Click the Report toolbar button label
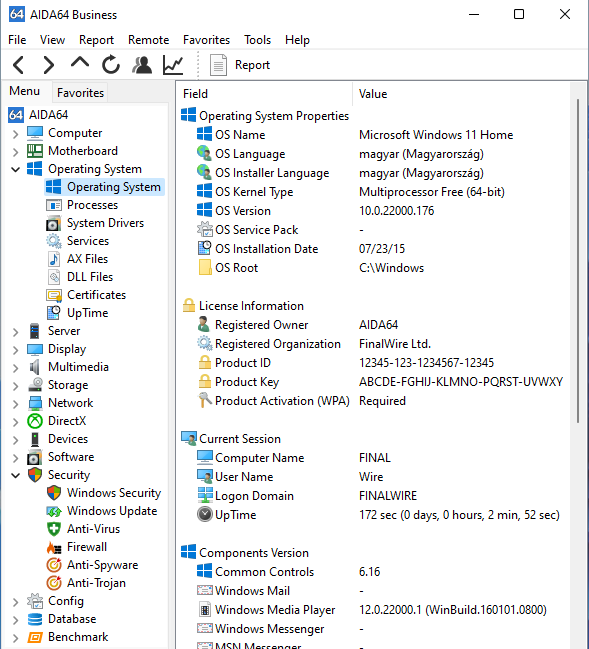Image resolution: width=589 pixels, height=649 pixels. pos(252,65)
